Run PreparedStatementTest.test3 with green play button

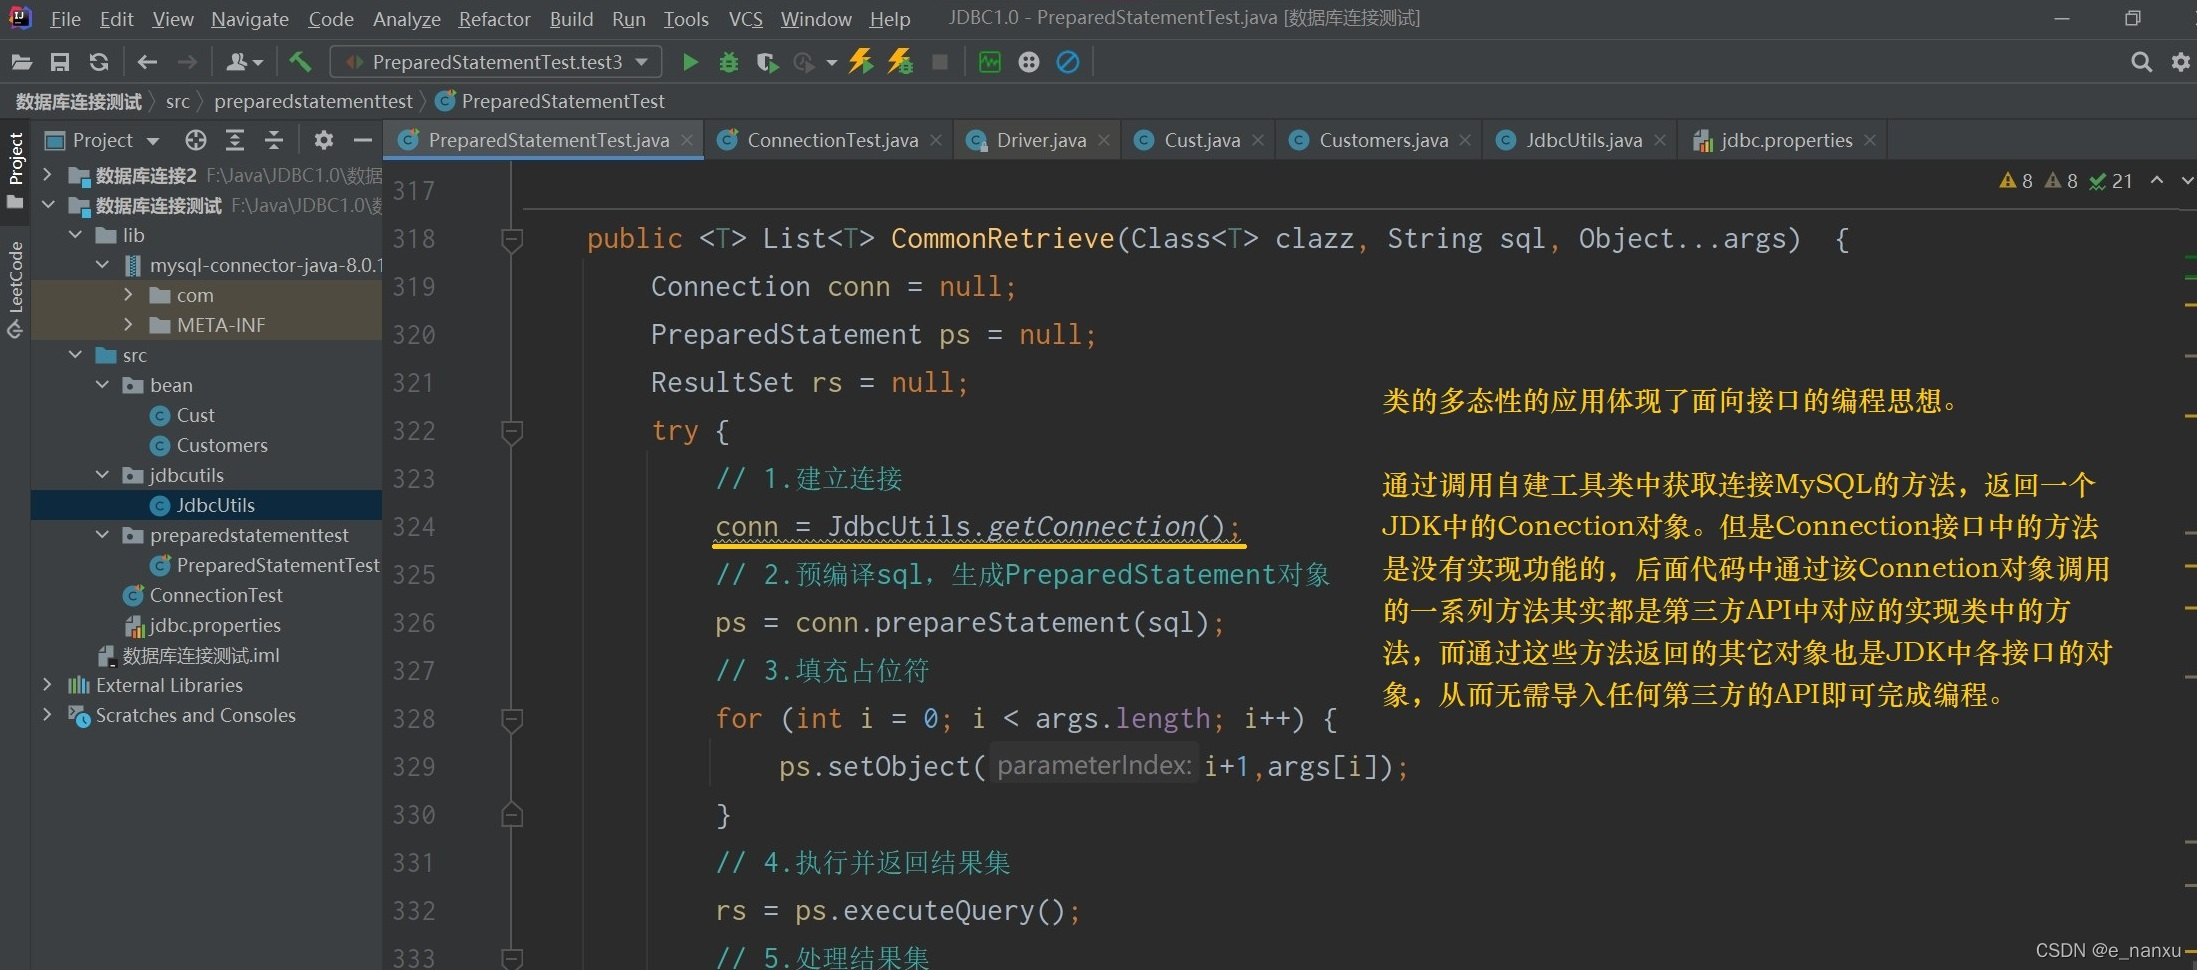coord(690,62)
